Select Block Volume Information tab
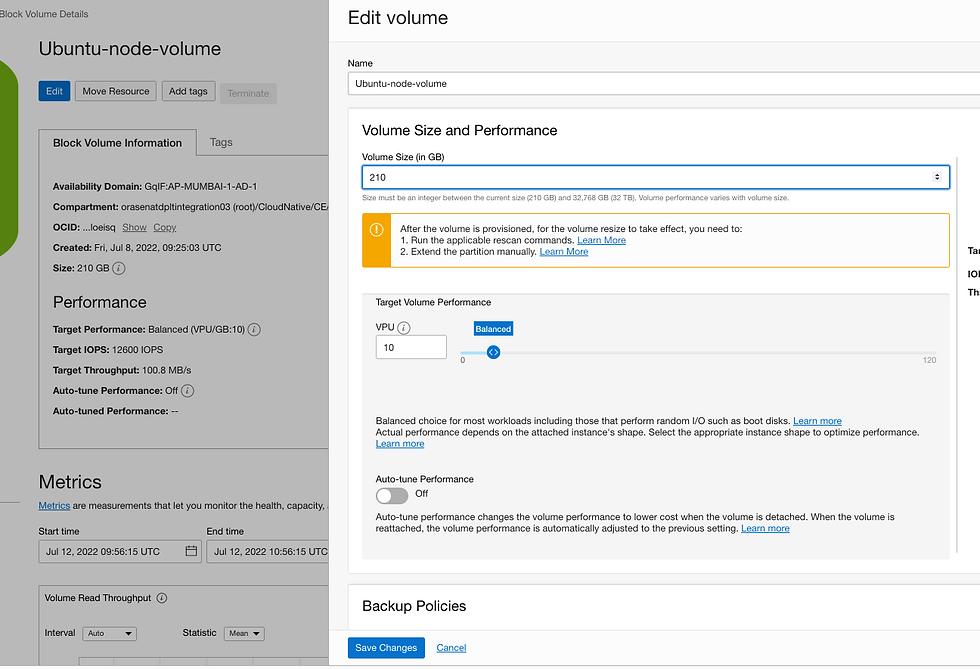 coord(118,143)
